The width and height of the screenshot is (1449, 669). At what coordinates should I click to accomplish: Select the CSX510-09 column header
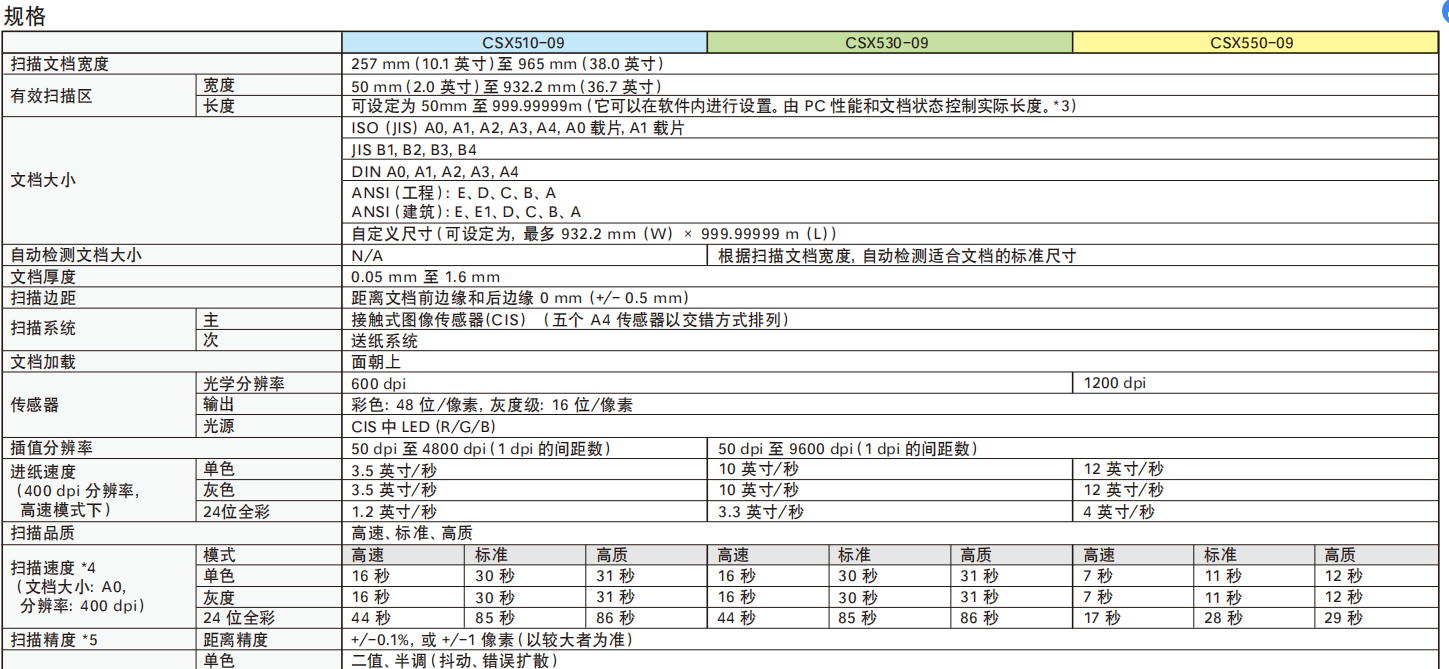524,42
